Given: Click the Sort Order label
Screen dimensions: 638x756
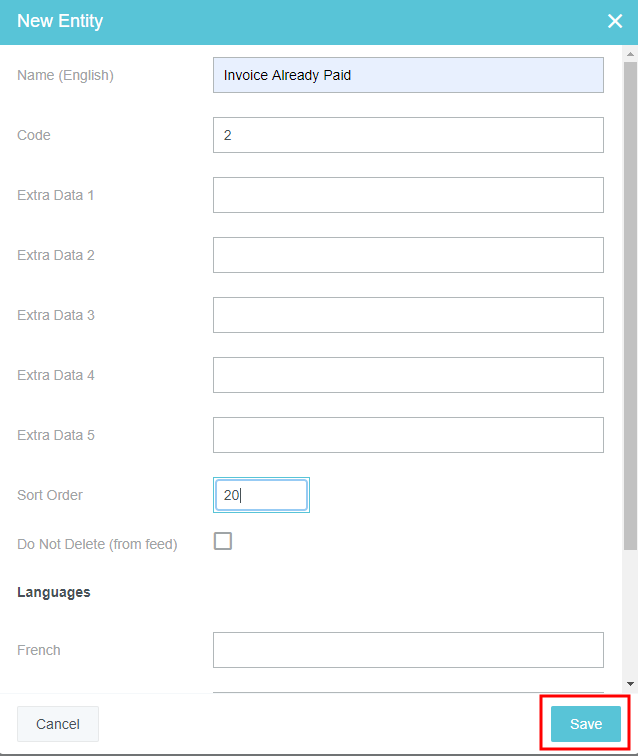Looking at the screenshot, I should pos(50,495).
